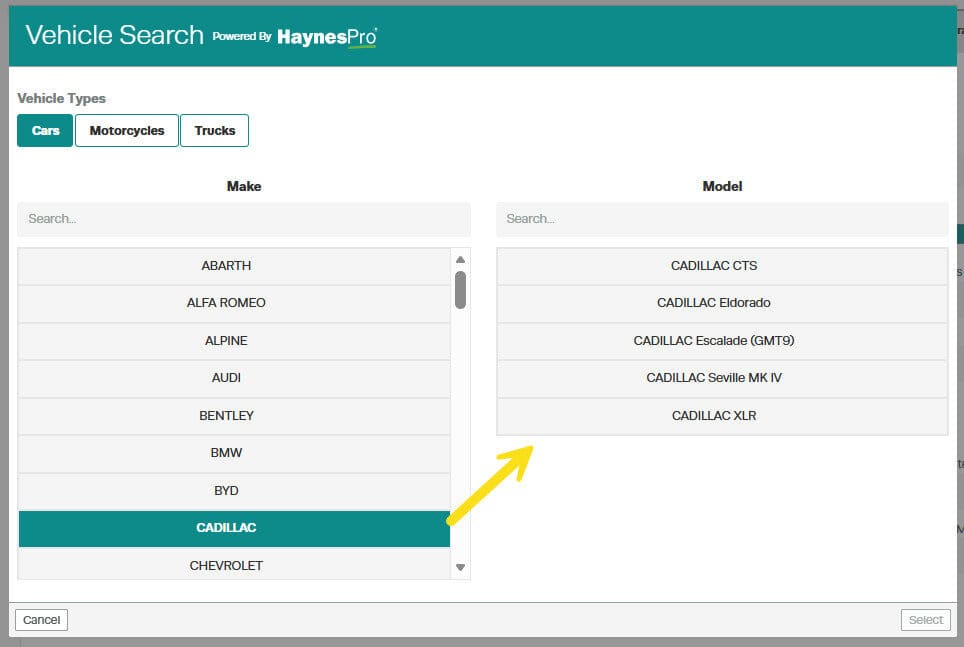
Task: Select CHEVROLET make
Action: (x=234, y=565)
